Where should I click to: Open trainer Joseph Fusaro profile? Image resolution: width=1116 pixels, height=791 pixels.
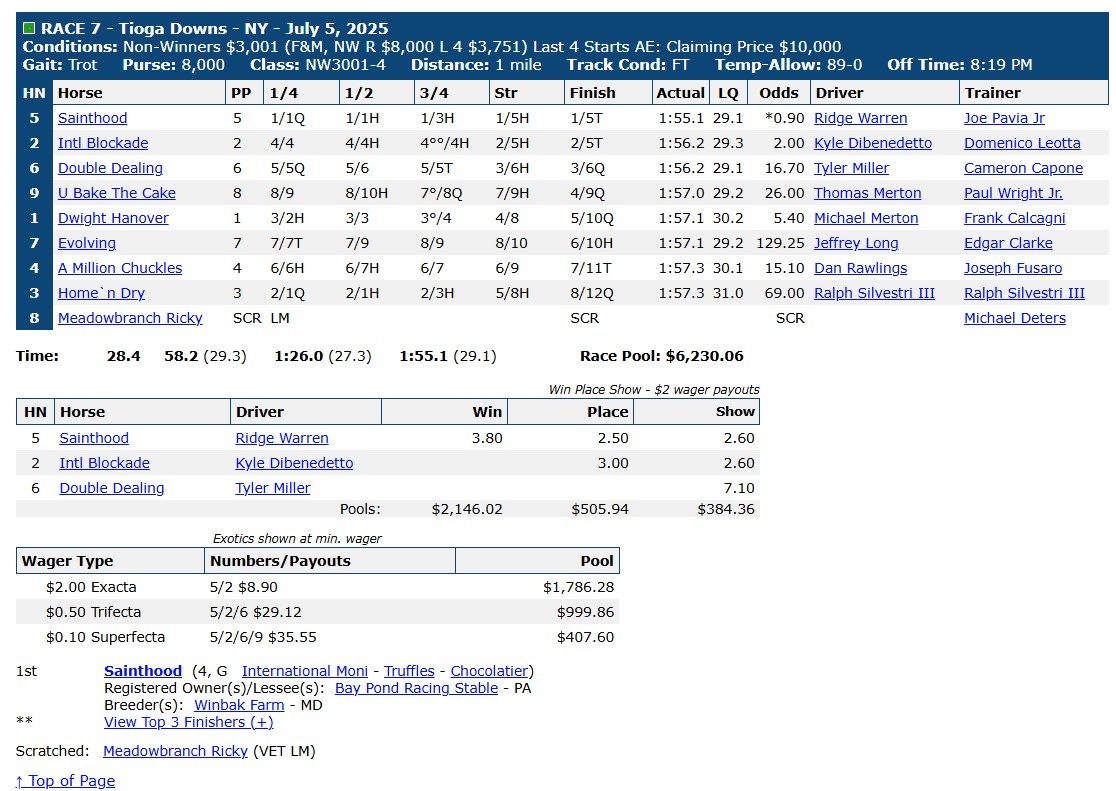click(1013, 268)
